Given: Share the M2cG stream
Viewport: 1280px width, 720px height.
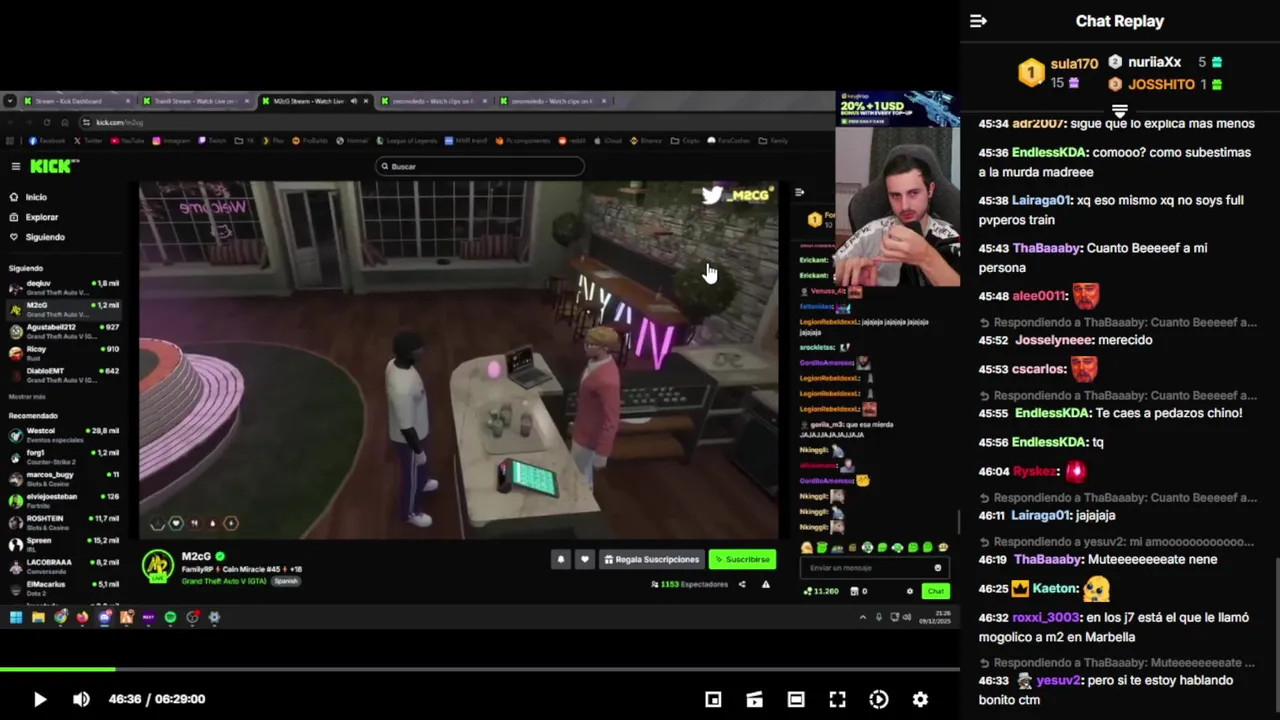Looking at the screenshot, I should tap(742, 584).
